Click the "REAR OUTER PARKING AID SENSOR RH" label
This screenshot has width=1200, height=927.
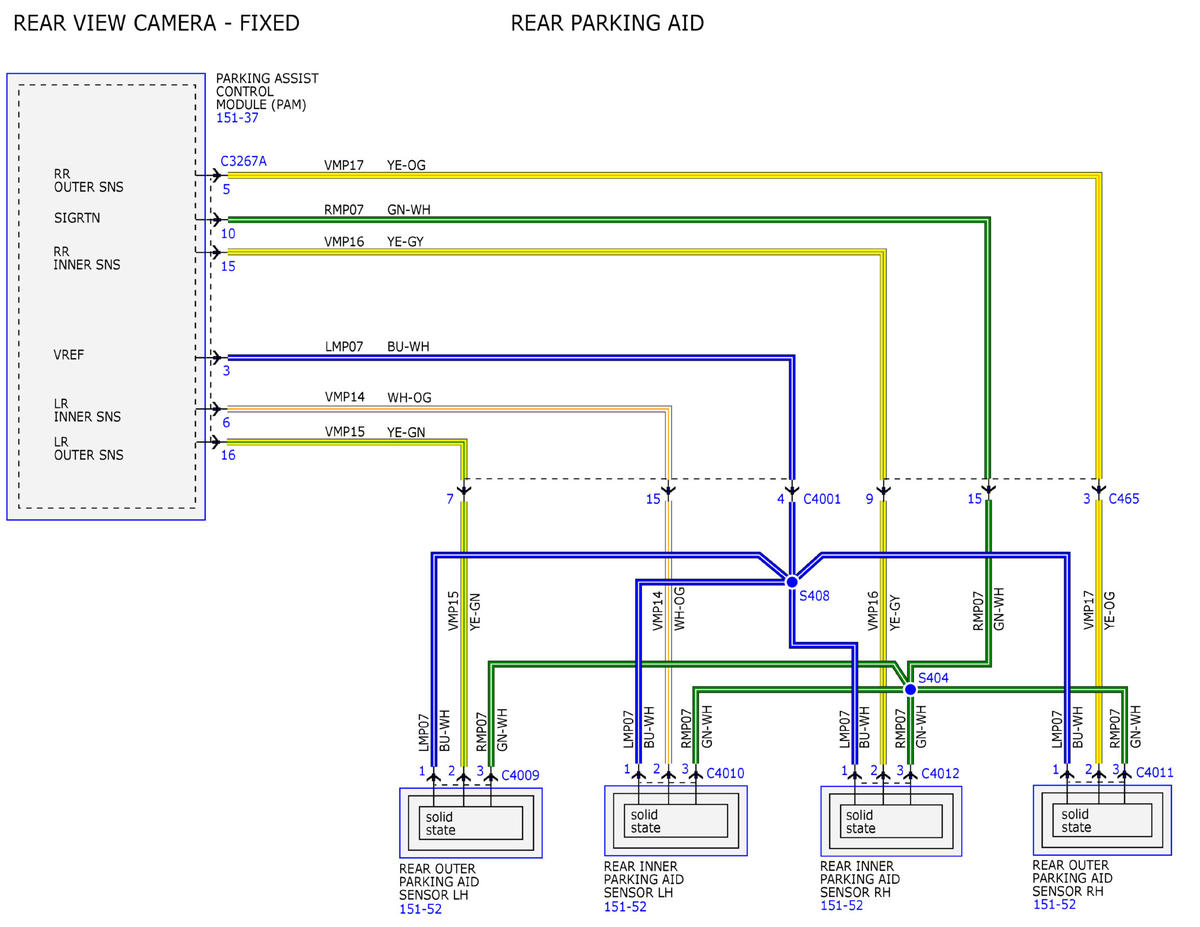click(x=1073, y=878)
